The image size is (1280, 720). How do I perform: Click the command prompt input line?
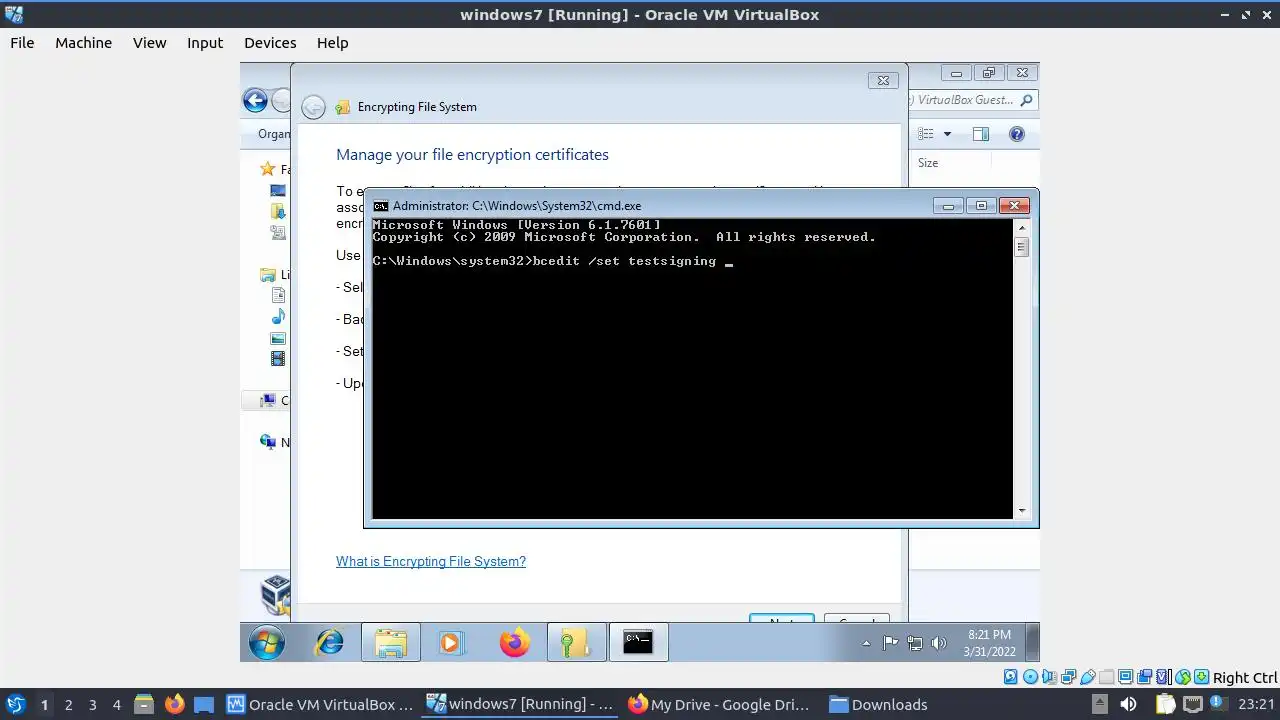pyautogui.click(x=553, y=261)
